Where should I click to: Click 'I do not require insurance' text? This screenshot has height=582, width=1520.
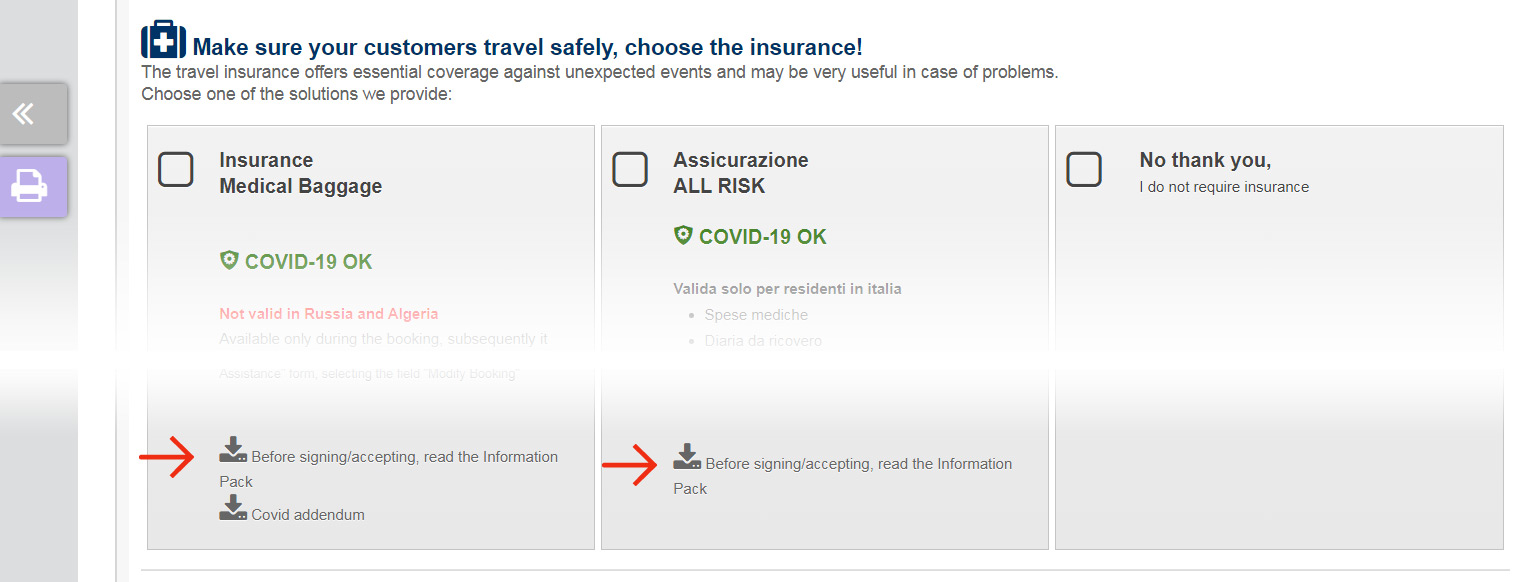[1223, 187]
